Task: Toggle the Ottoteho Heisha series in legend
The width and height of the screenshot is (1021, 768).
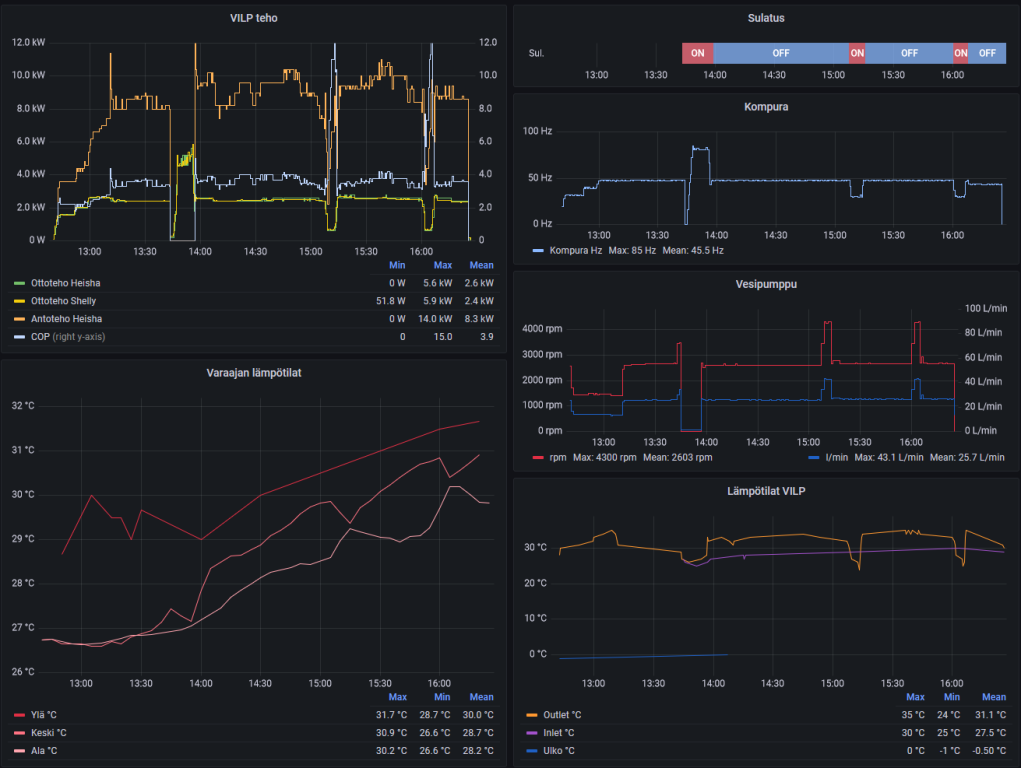Action: pos(65,283)
